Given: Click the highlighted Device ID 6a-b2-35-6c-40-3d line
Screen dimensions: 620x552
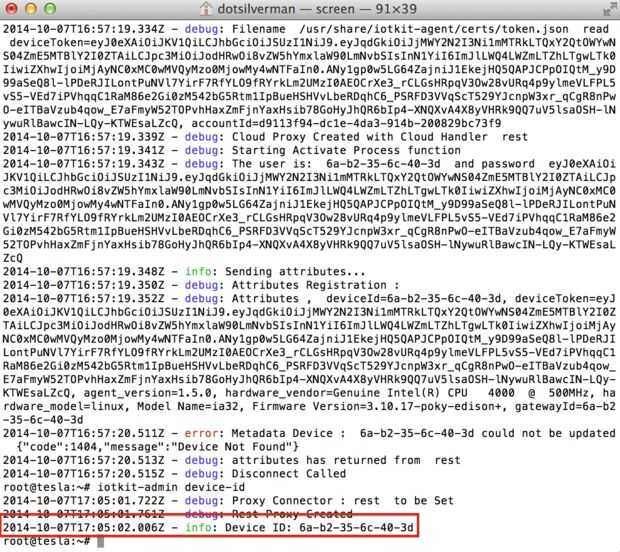Looking at the screenshot, I should point(208,527).
